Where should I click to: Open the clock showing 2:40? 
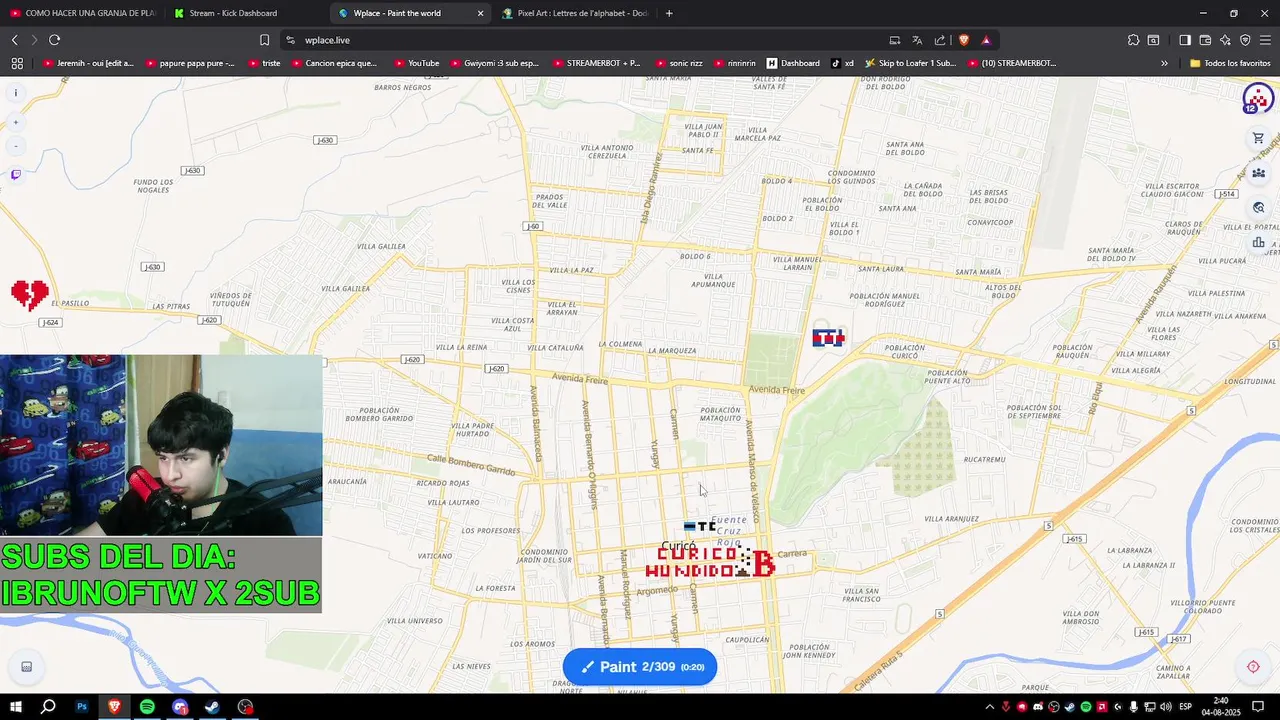[x=1220, y=707]
